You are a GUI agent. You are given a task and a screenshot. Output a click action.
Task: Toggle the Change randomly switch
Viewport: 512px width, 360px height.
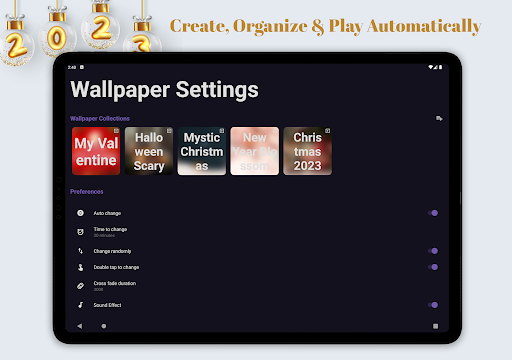click(x=433, y=251)
